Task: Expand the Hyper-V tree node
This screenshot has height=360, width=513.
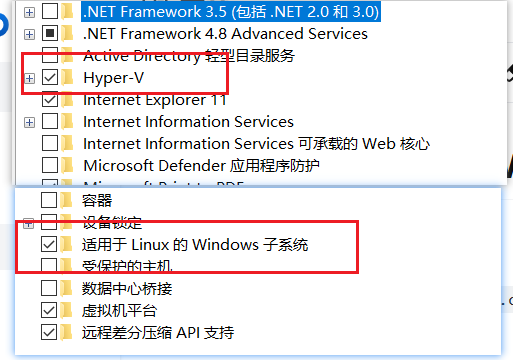Action: point(29,78)
